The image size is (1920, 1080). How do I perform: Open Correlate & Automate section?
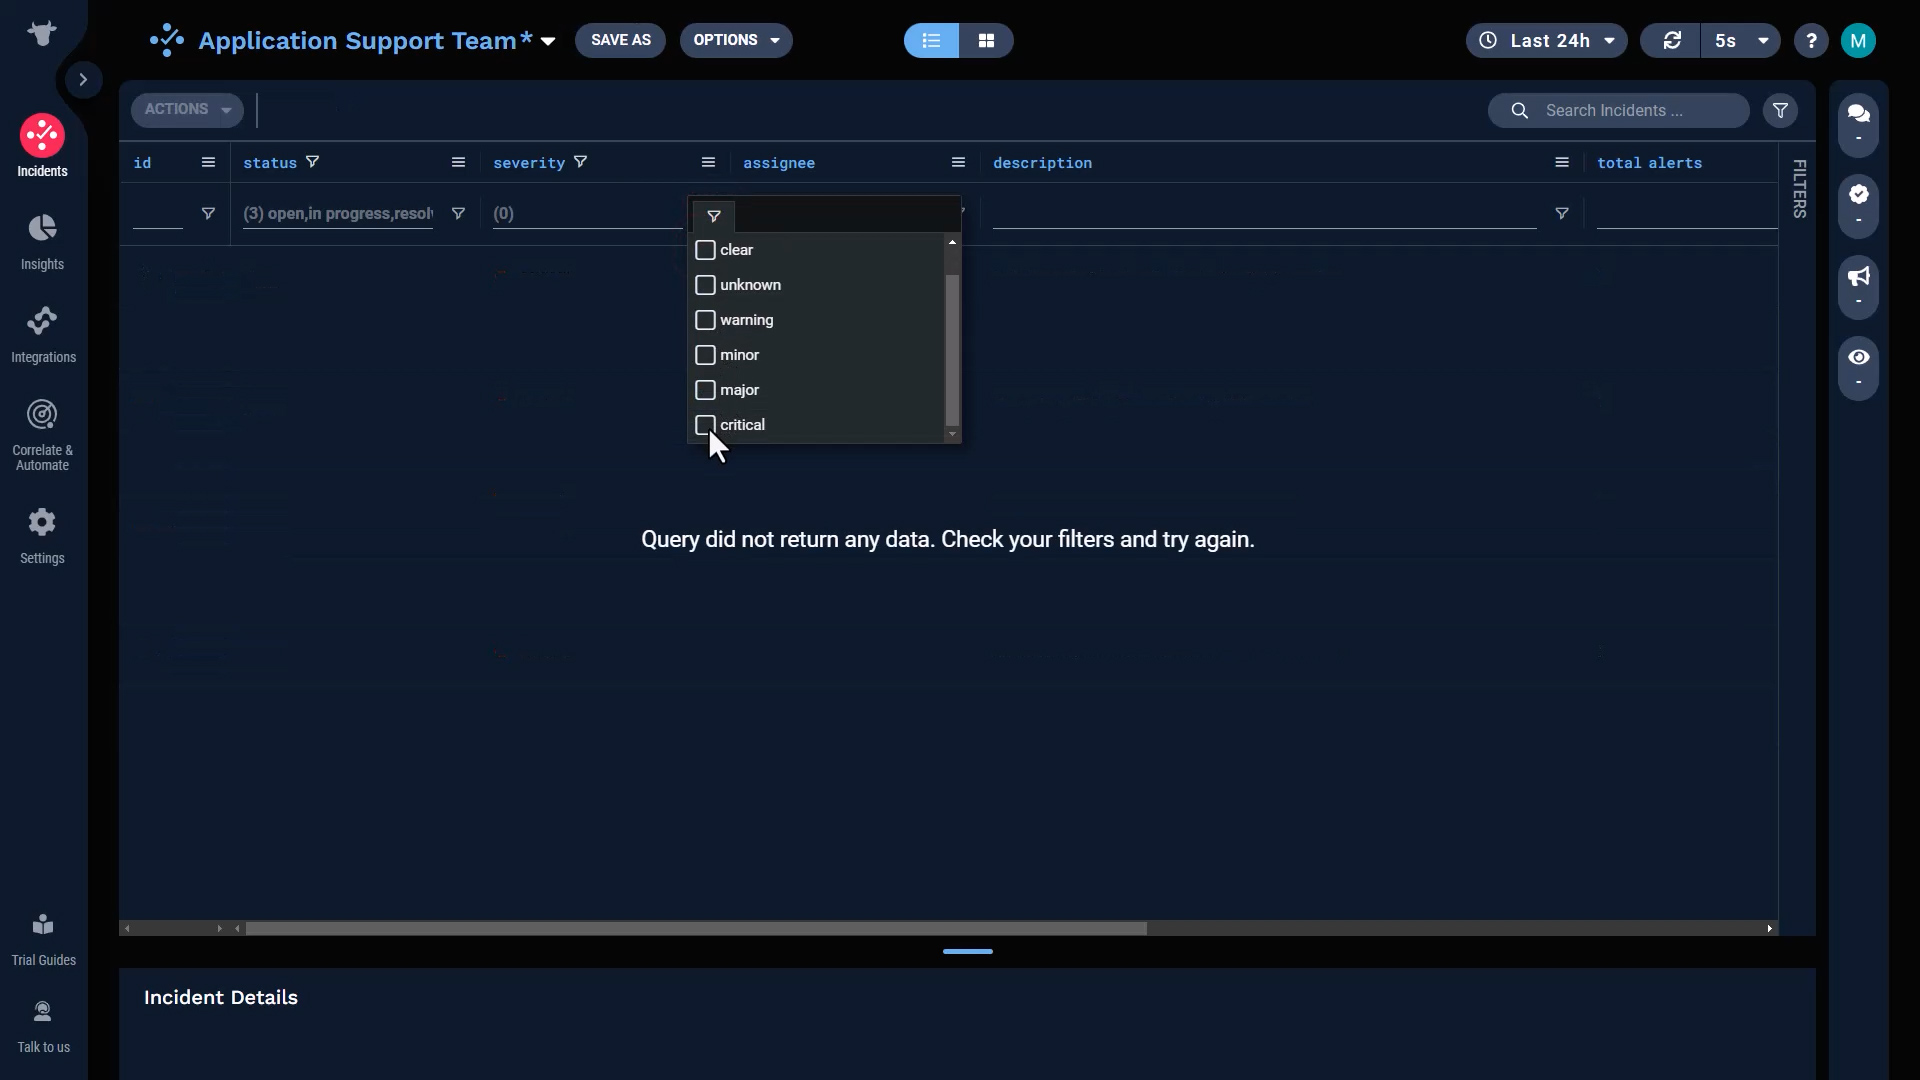42,435
